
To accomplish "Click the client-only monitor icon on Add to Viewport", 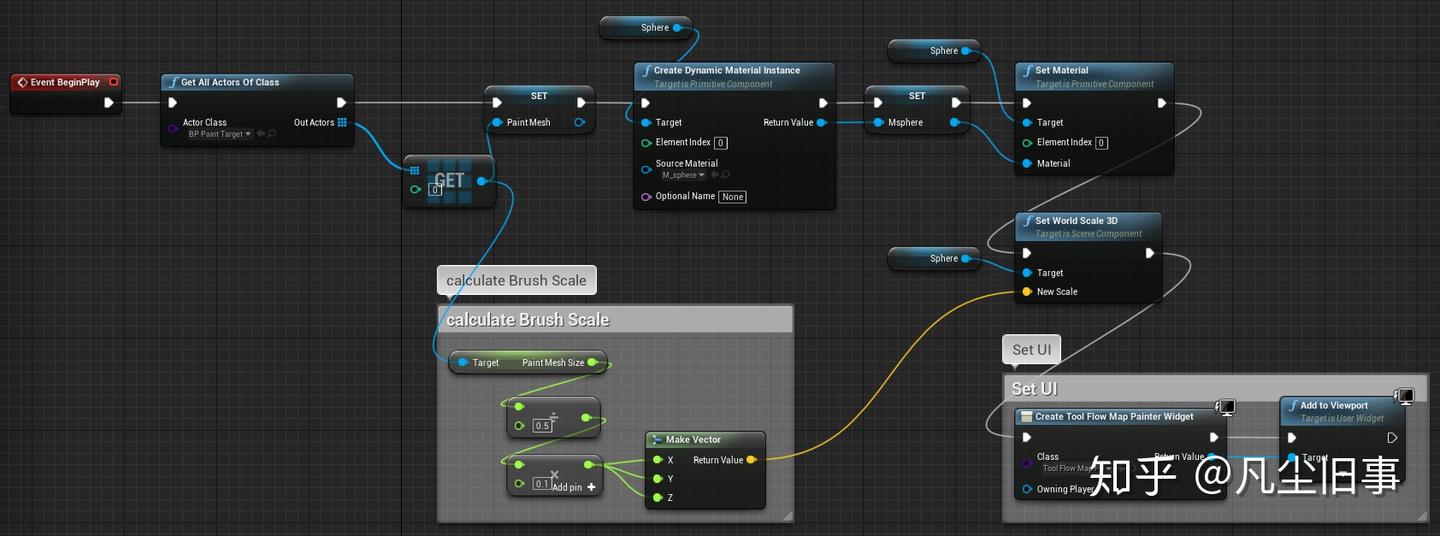I will coord(1405,398).
